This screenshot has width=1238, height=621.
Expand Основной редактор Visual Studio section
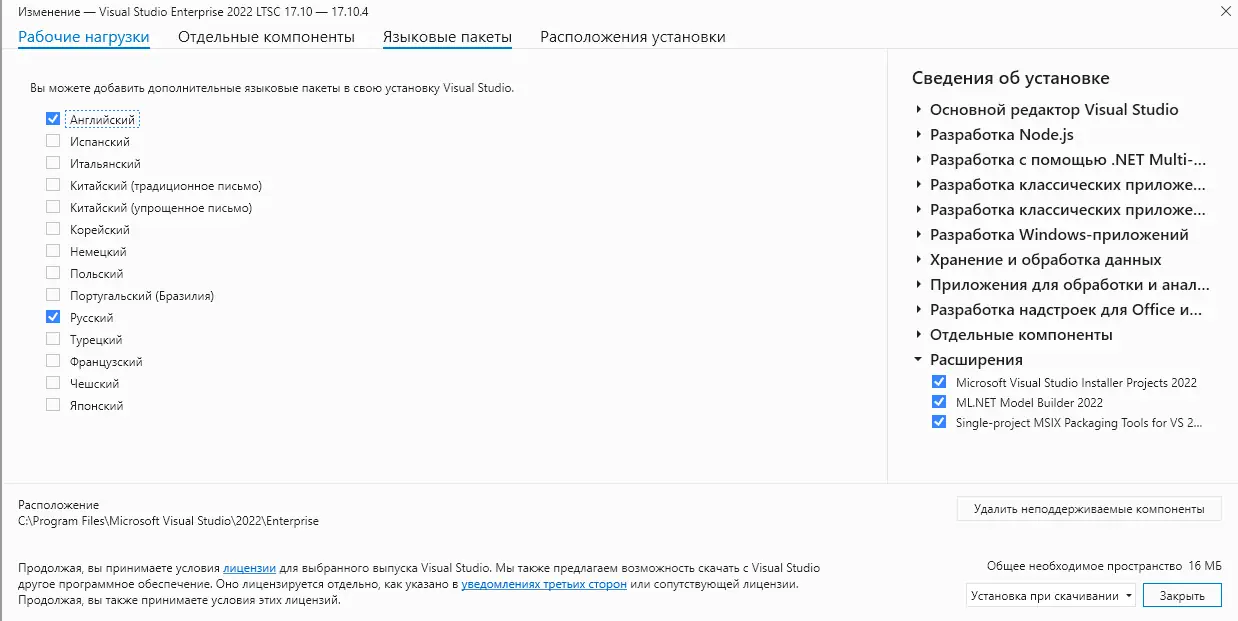[918, 110]
